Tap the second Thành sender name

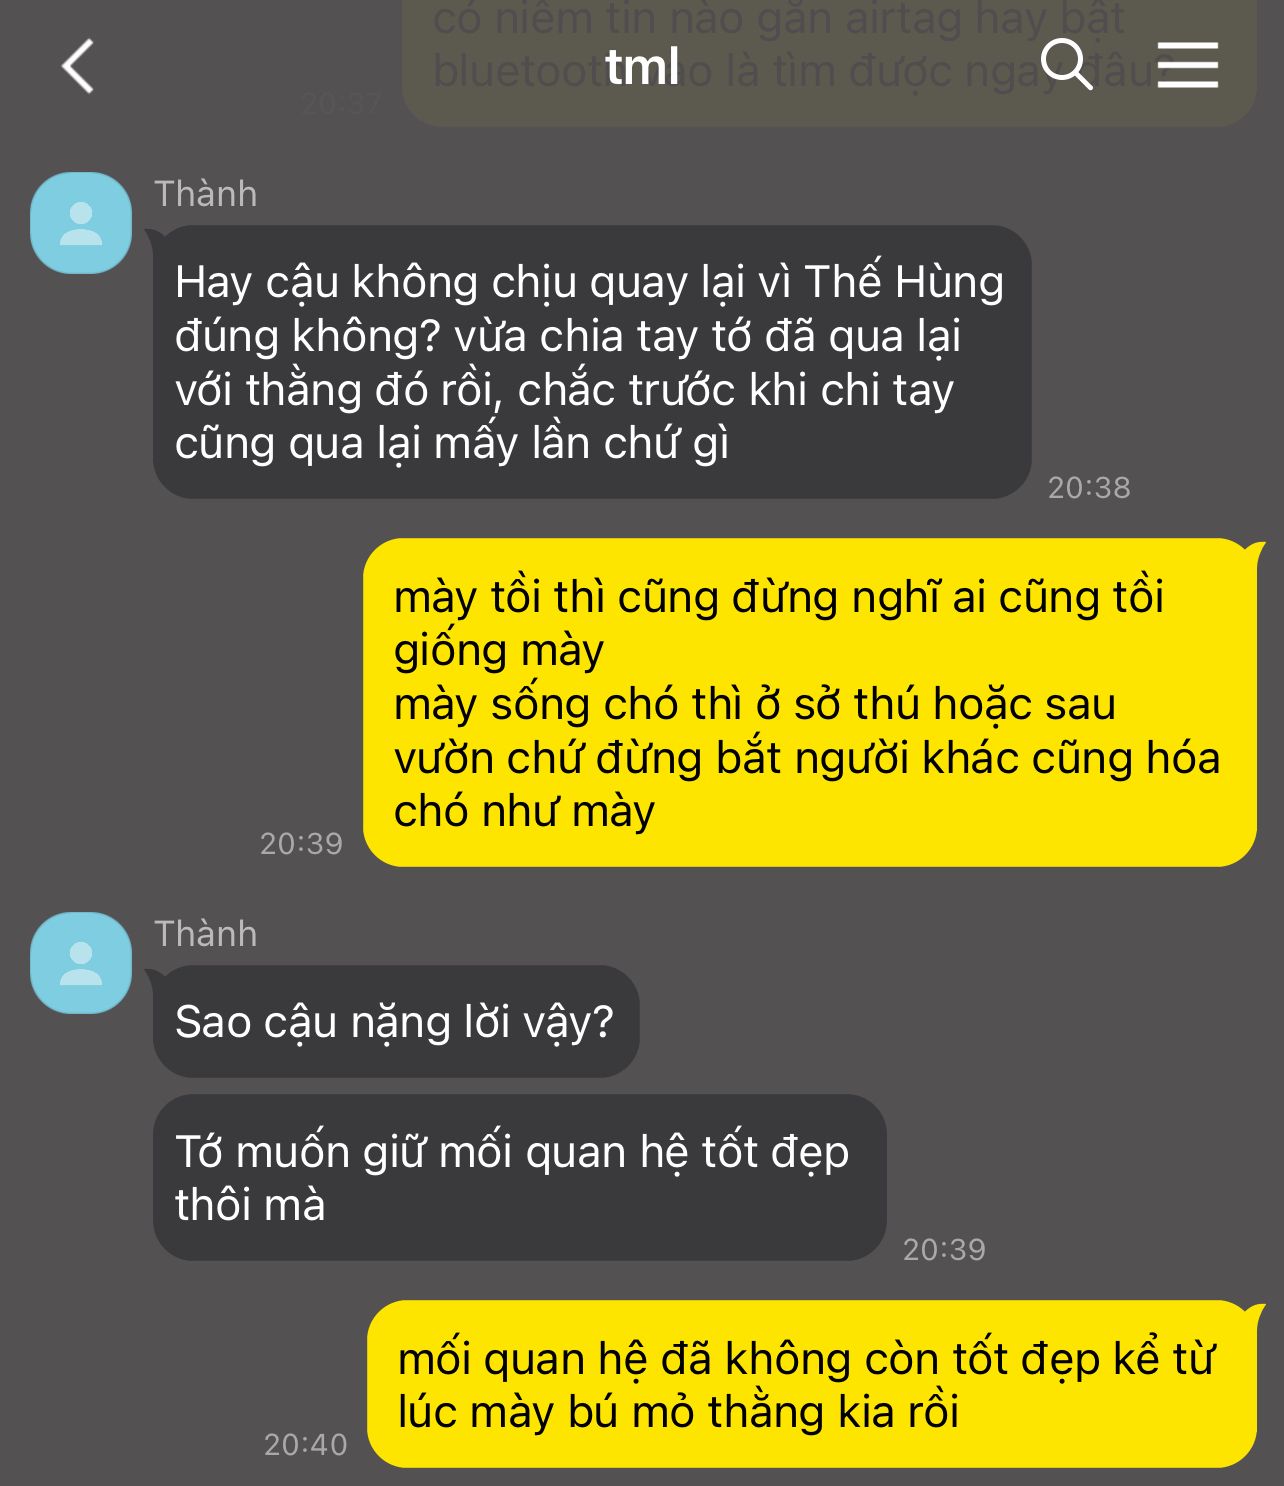coord(206,933)
